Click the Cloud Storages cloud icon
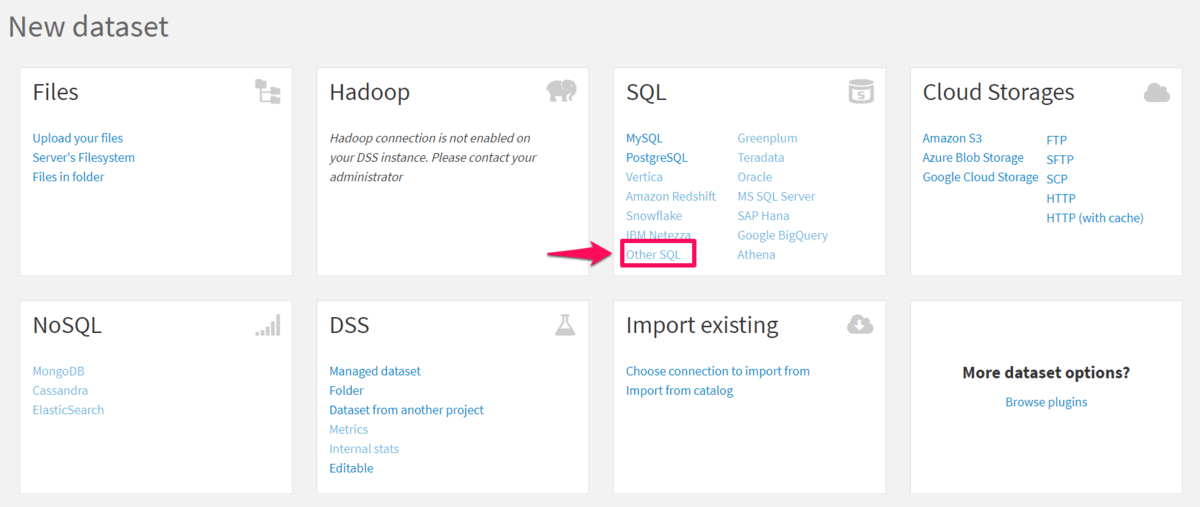This screenshot has height=507, width=1200. click(1157, 93)
